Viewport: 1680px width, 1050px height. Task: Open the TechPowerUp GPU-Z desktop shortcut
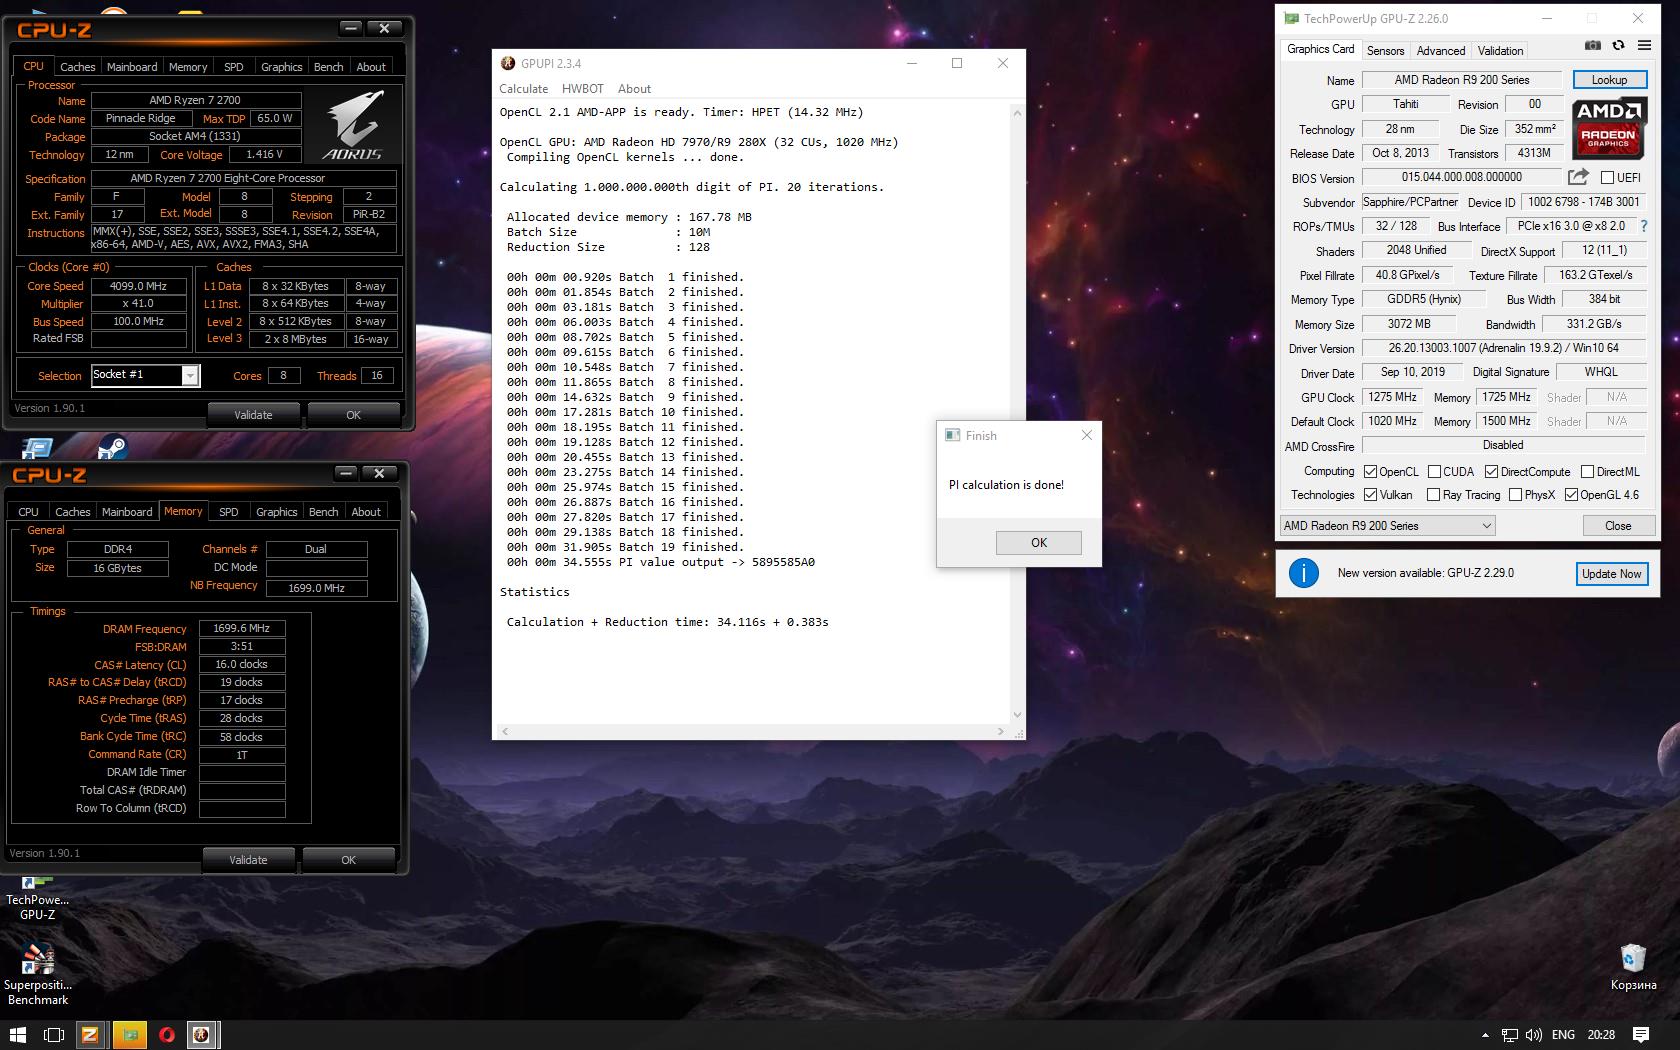point(38,898)
